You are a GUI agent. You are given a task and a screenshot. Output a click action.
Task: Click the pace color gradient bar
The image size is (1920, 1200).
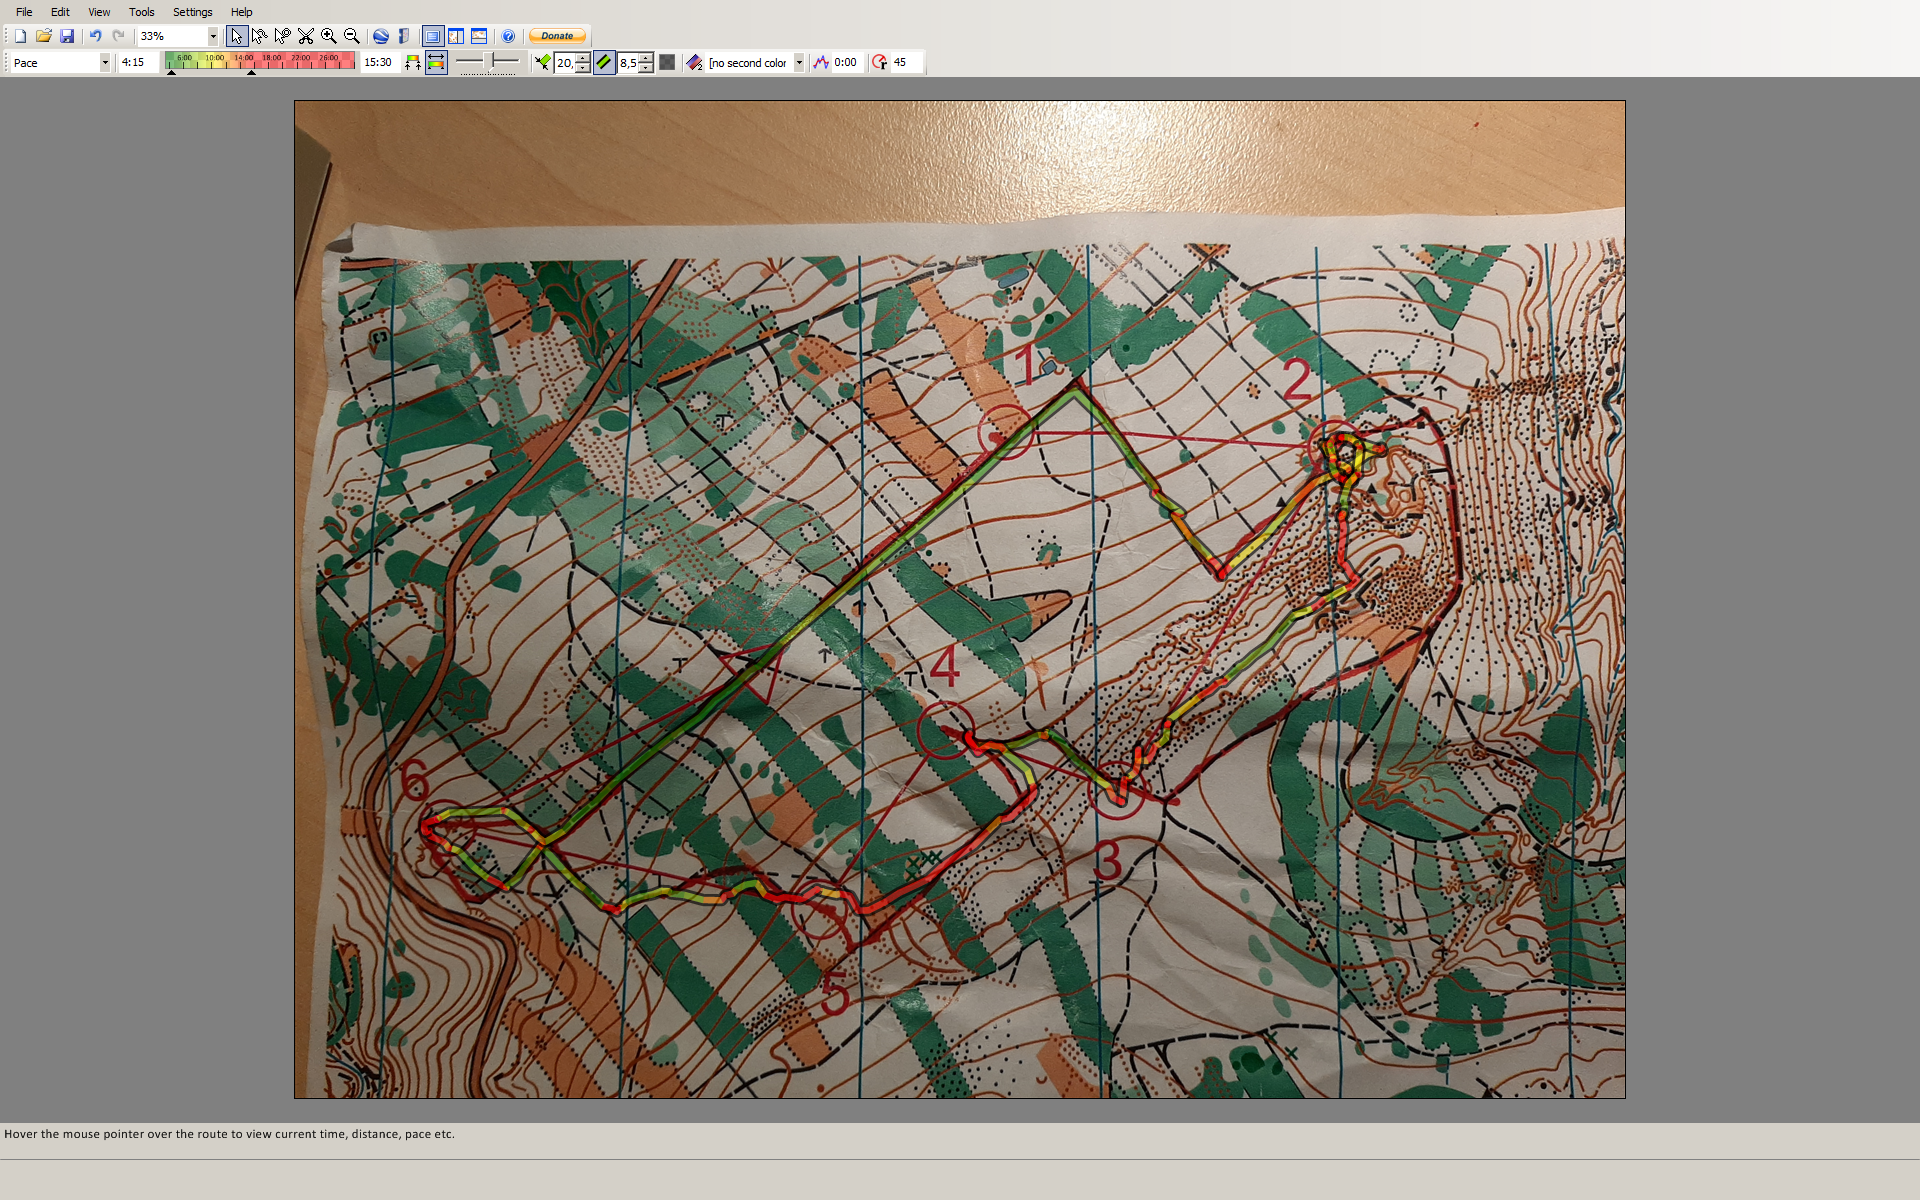pos(260,60)
